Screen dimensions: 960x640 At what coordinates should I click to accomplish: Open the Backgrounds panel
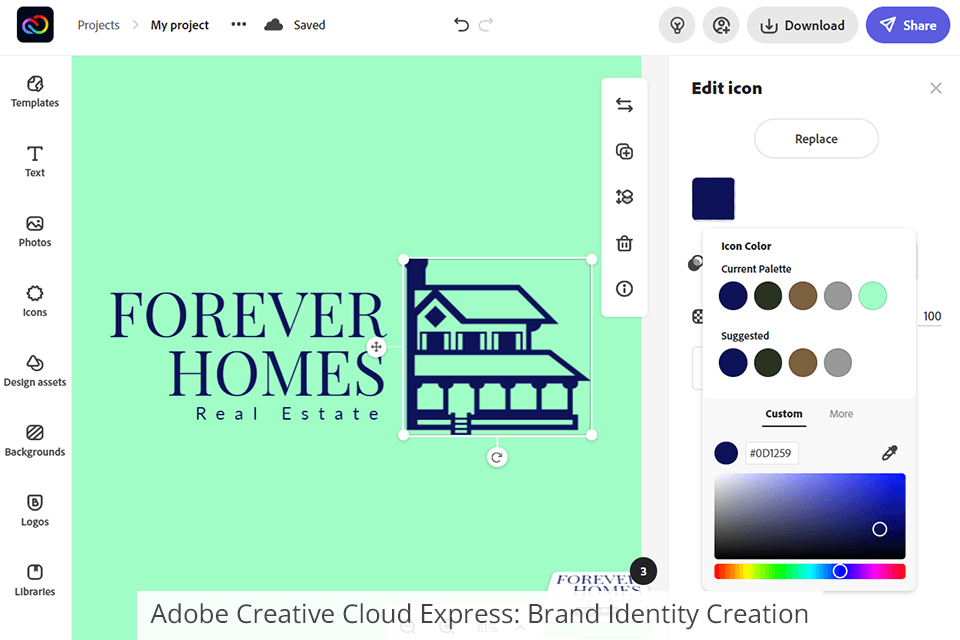click(x=35, y=441)
